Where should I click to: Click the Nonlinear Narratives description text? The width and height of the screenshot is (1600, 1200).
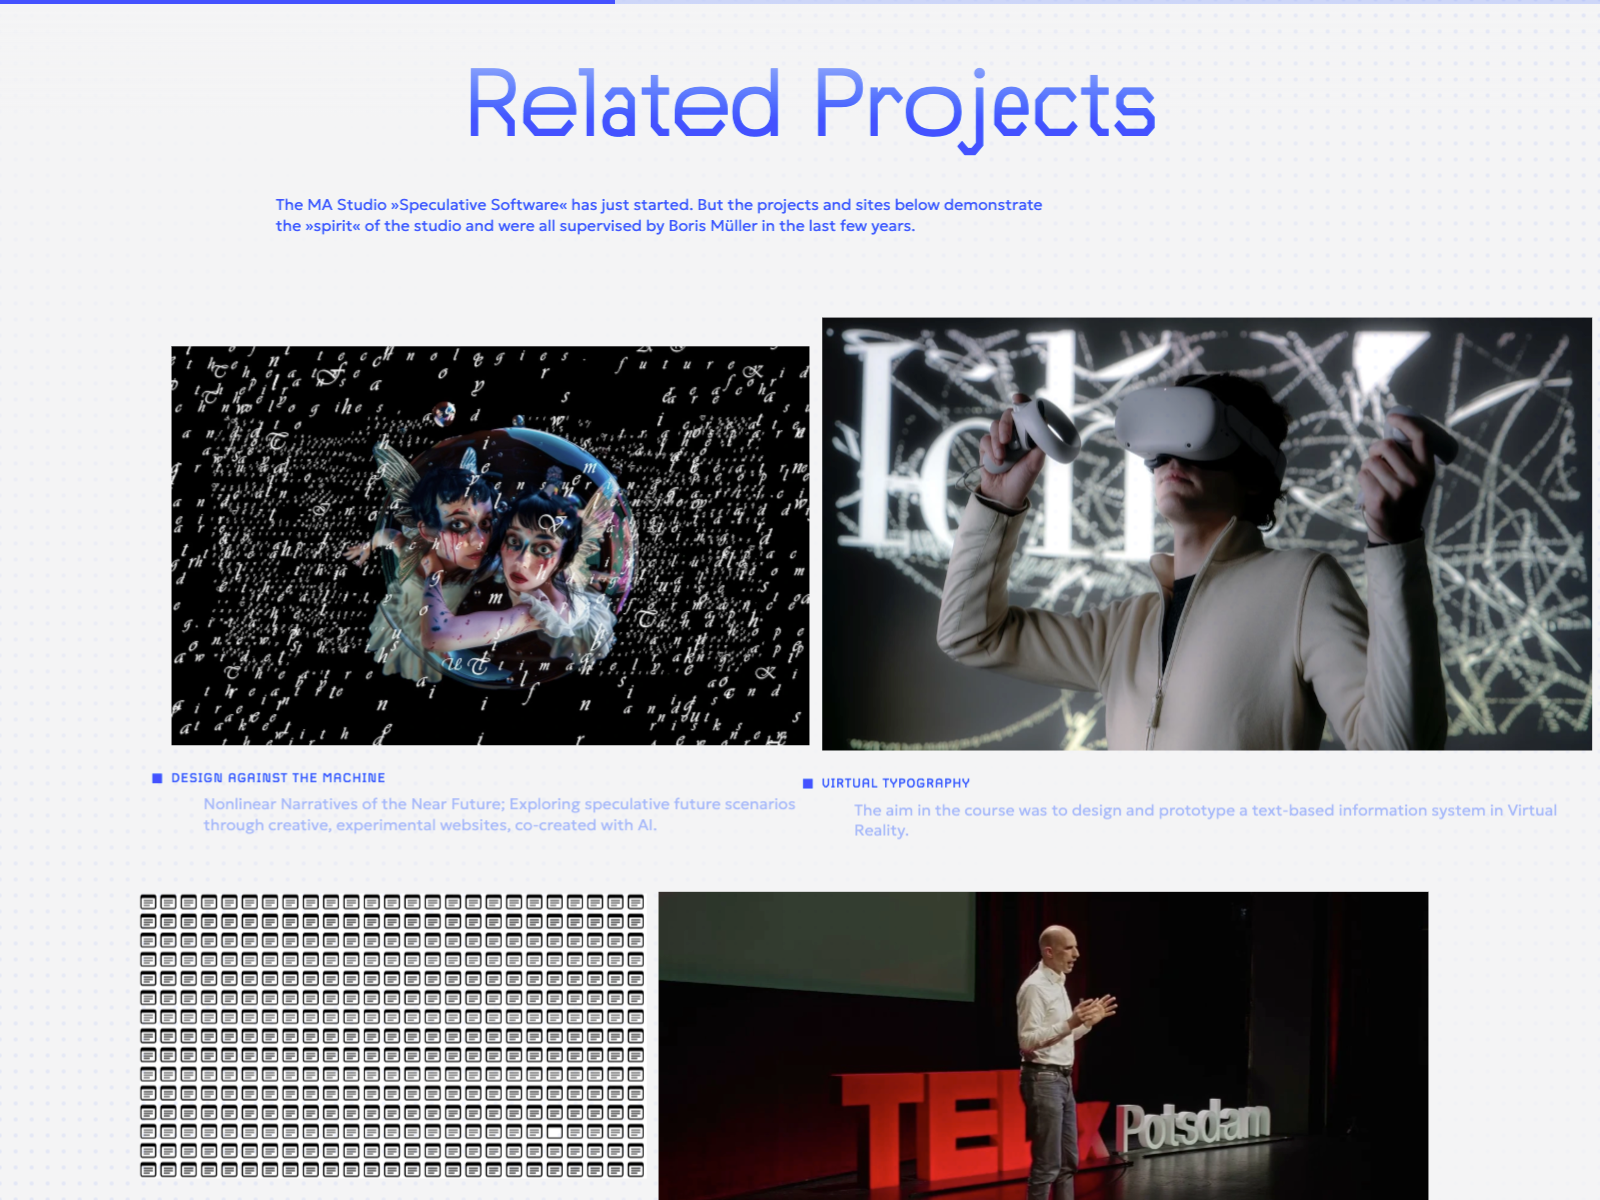pos(499,814)
